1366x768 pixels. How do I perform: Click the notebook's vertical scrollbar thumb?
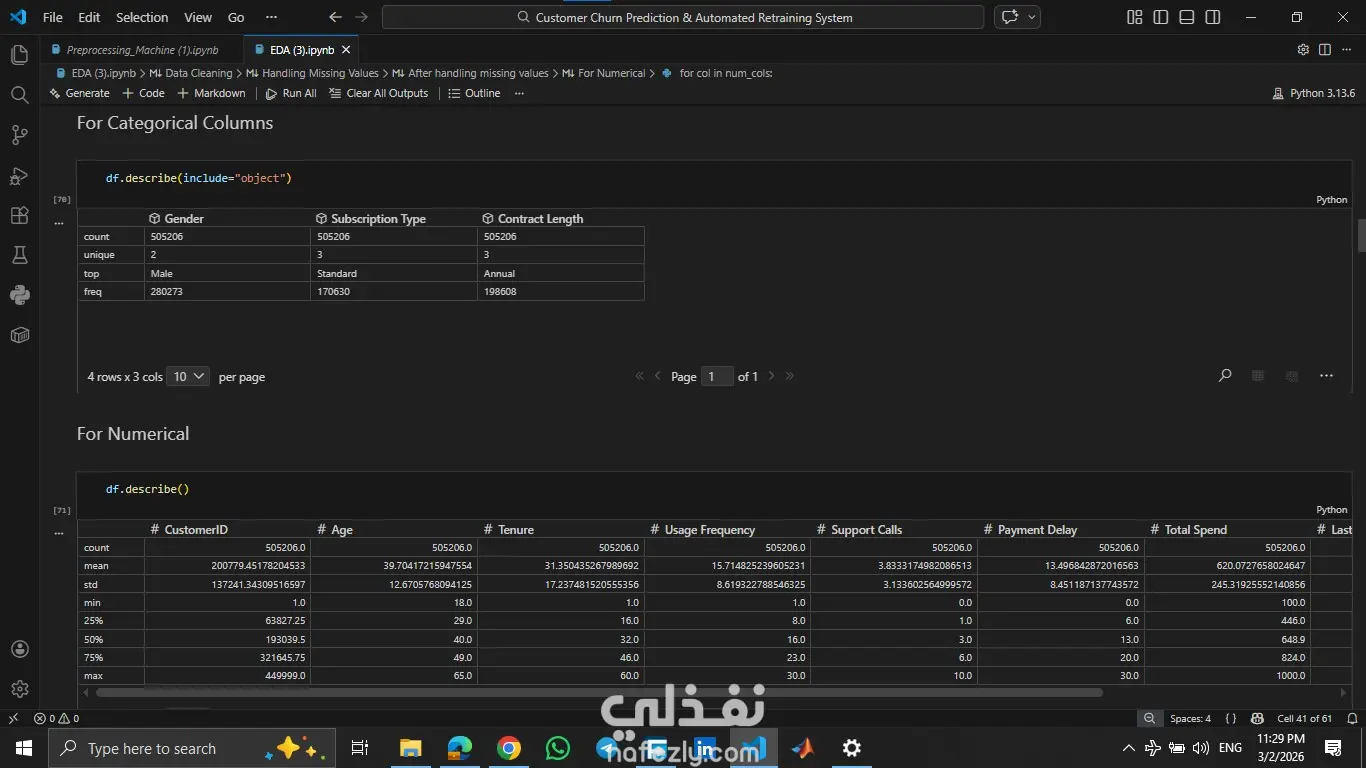click(x=1361, y=235)
